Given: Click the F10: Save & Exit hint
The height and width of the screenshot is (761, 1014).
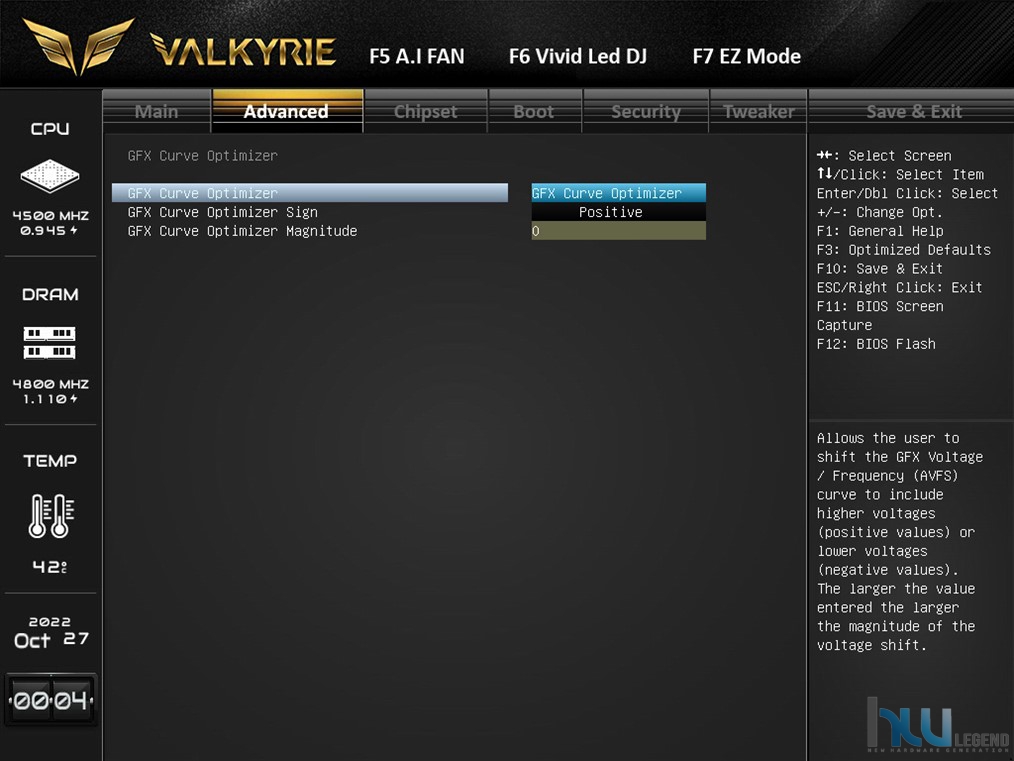Looking at the screenshot, I should [879, 268].
